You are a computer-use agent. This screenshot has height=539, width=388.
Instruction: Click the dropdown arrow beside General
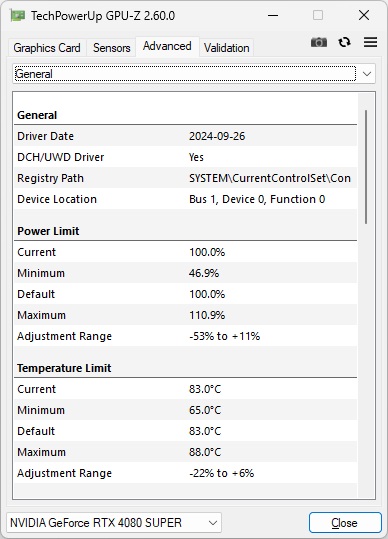(x=367, y=74)
